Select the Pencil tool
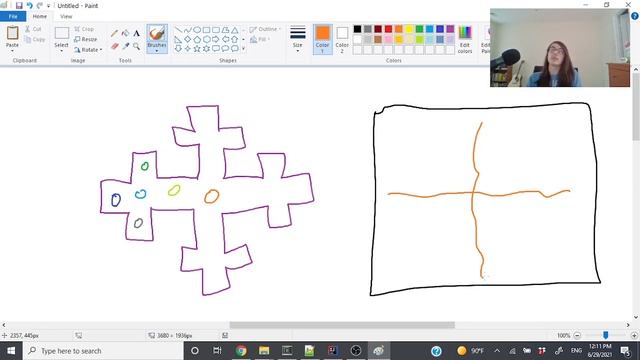 coord(115,33)
